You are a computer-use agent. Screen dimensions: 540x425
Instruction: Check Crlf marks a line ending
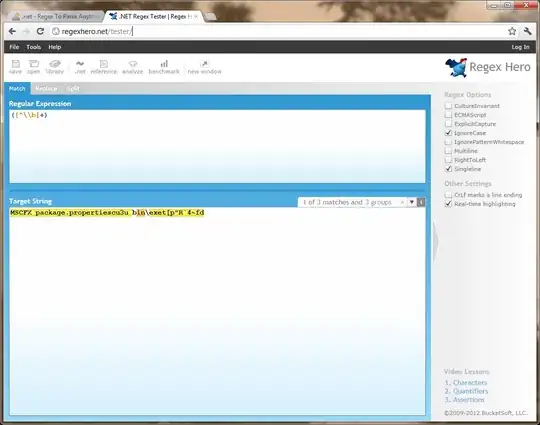(448, 195)
